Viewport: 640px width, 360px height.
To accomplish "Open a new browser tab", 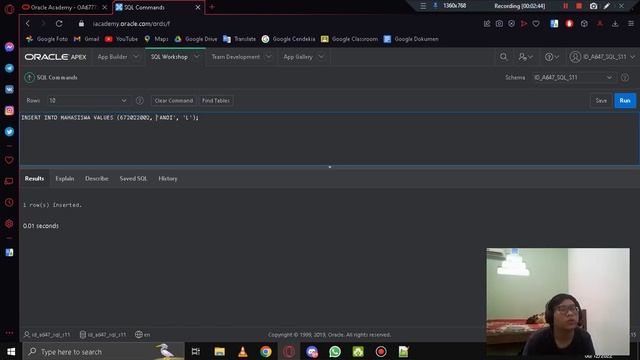I will (212, 7).
